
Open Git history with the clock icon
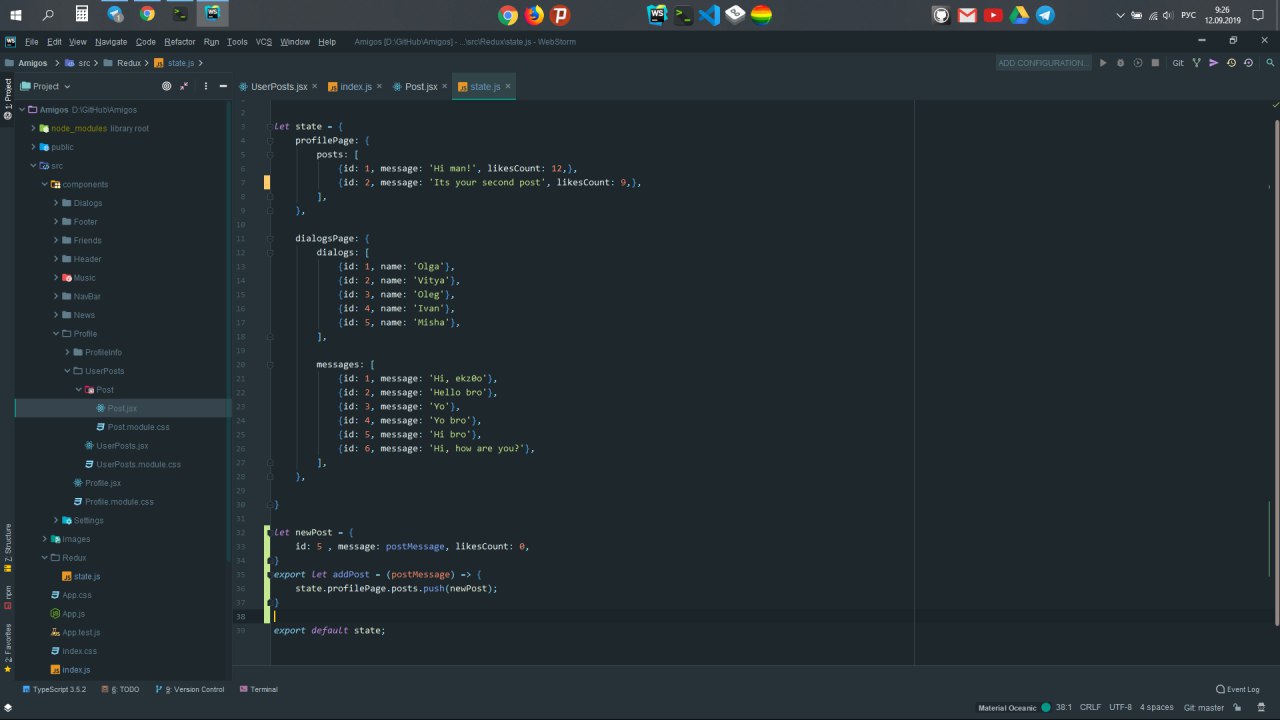1231,63
